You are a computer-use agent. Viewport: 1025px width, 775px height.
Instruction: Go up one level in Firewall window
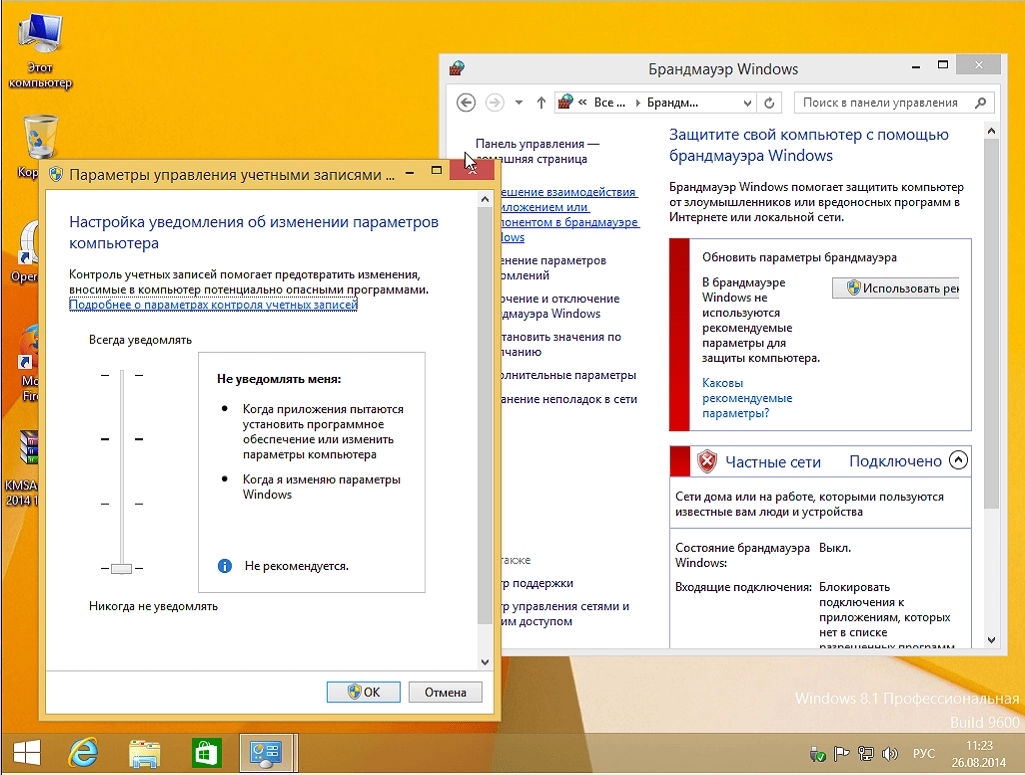pos(541,103)
